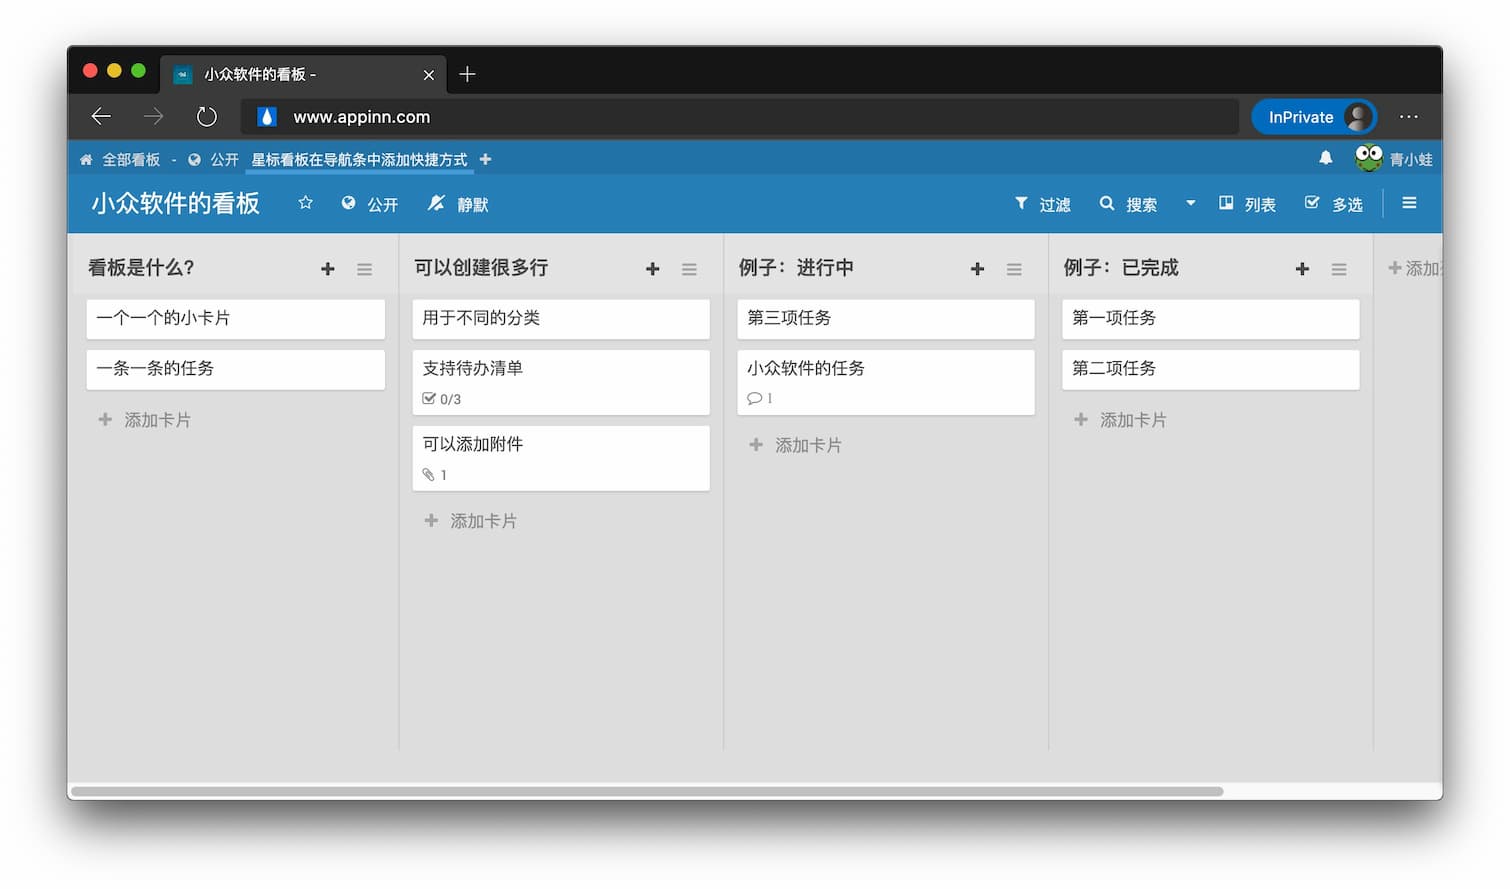Open the board sidebar hamburger menu

pyautogui.click(x=1409, y=203)
